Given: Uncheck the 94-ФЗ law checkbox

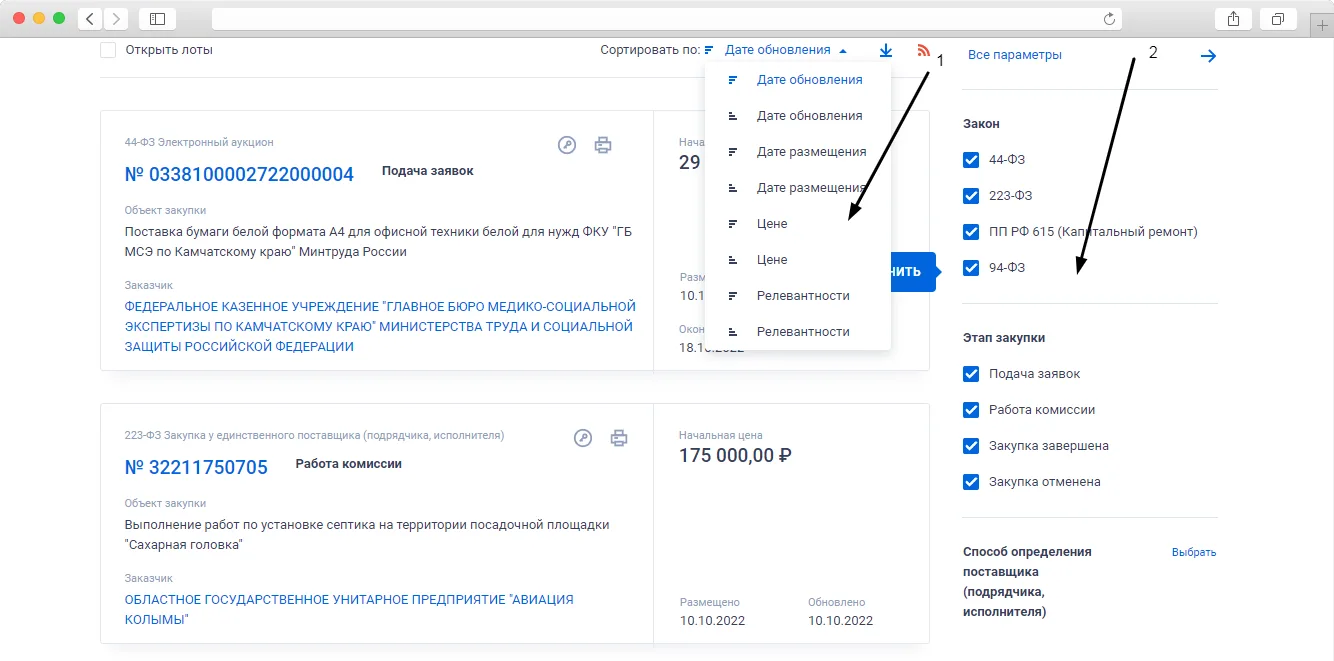Looking at the screenshot, I should [x=970, y=268].
